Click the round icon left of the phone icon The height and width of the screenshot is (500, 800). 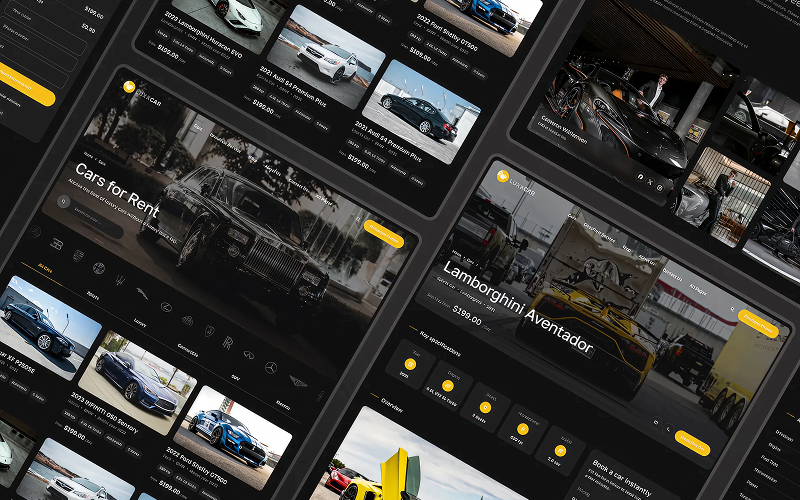tap(656, 422)
